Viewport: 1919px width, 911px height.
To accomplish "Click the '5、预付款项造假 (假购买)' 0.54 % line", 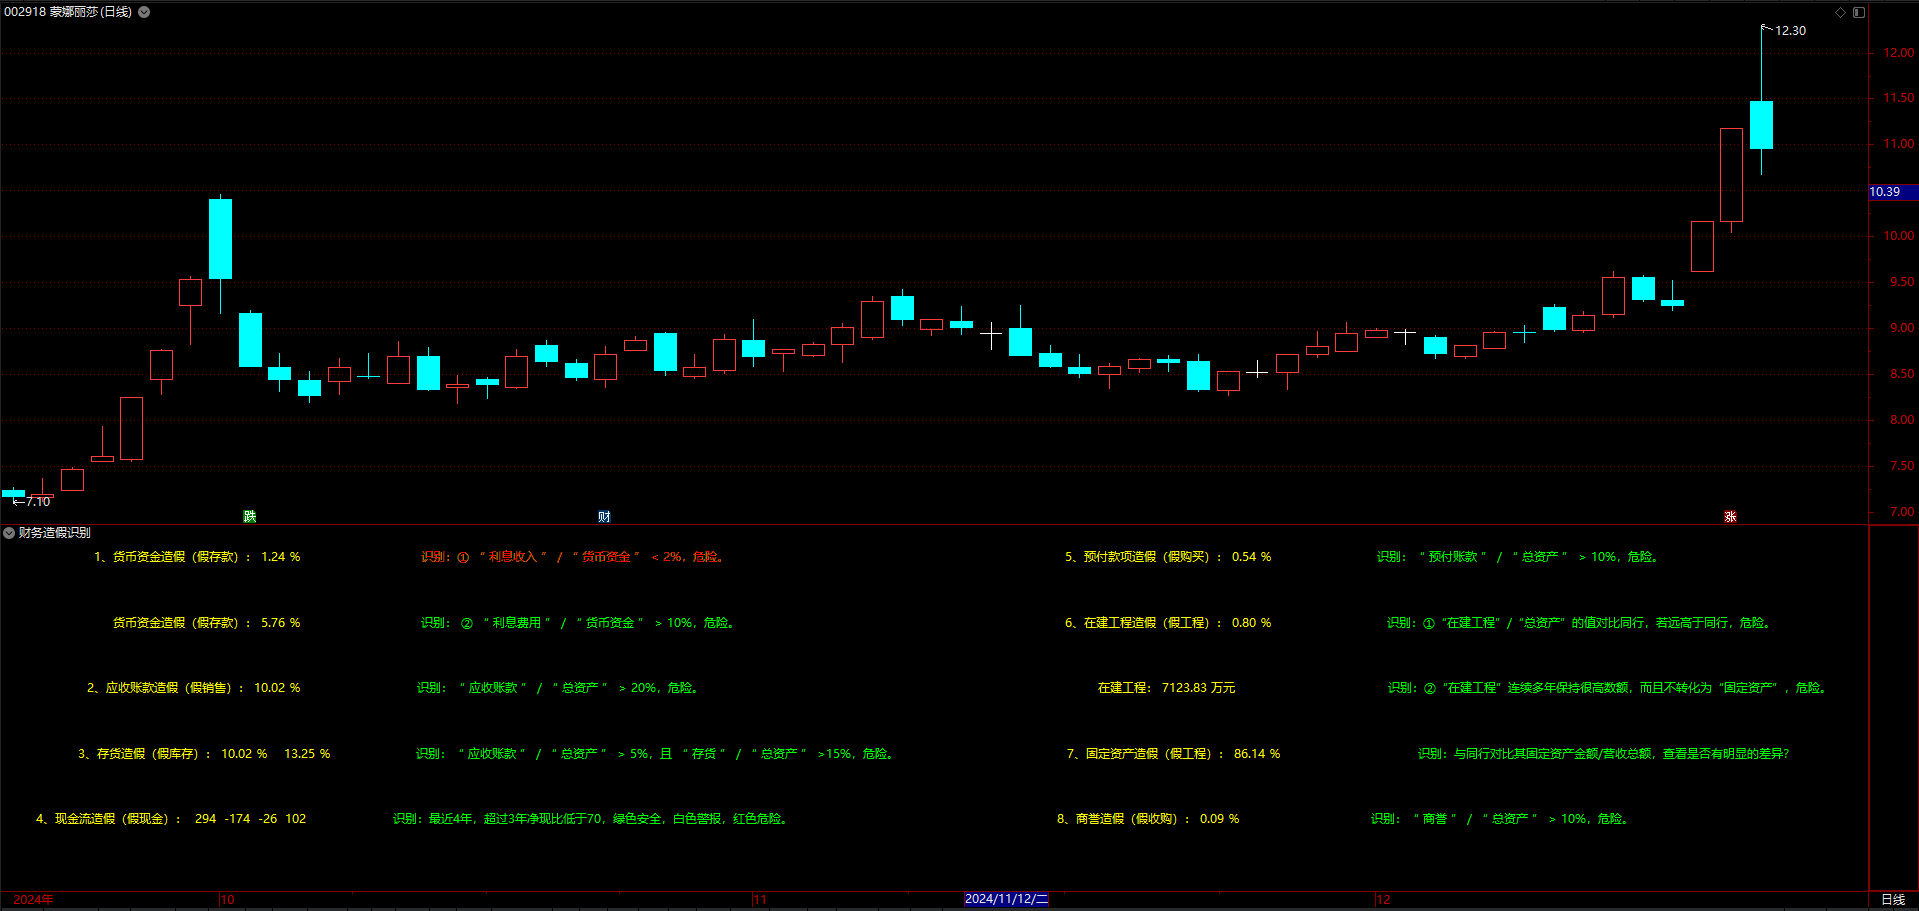I will (1168, 557).
